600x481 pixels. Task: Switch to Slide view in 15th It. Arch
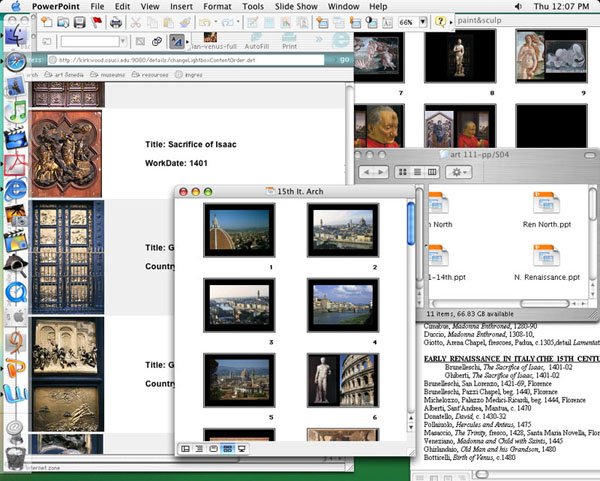coord(214,448)
